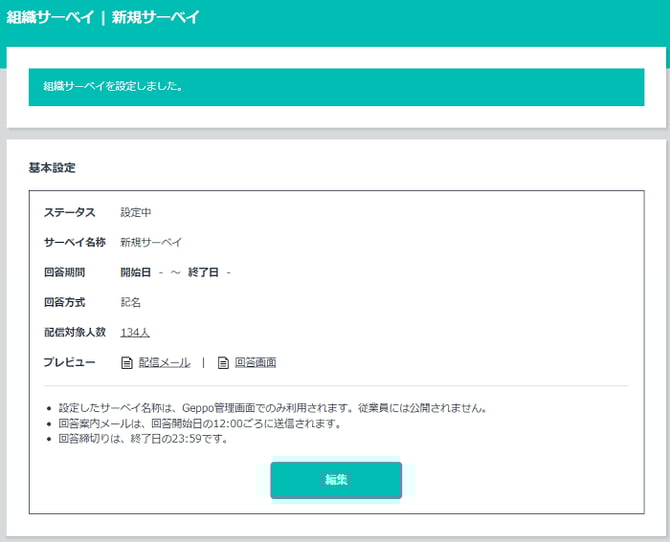Click the 組織サーベイを設定しました notification banner
The image size is (670, 542).
click(336, 87)
